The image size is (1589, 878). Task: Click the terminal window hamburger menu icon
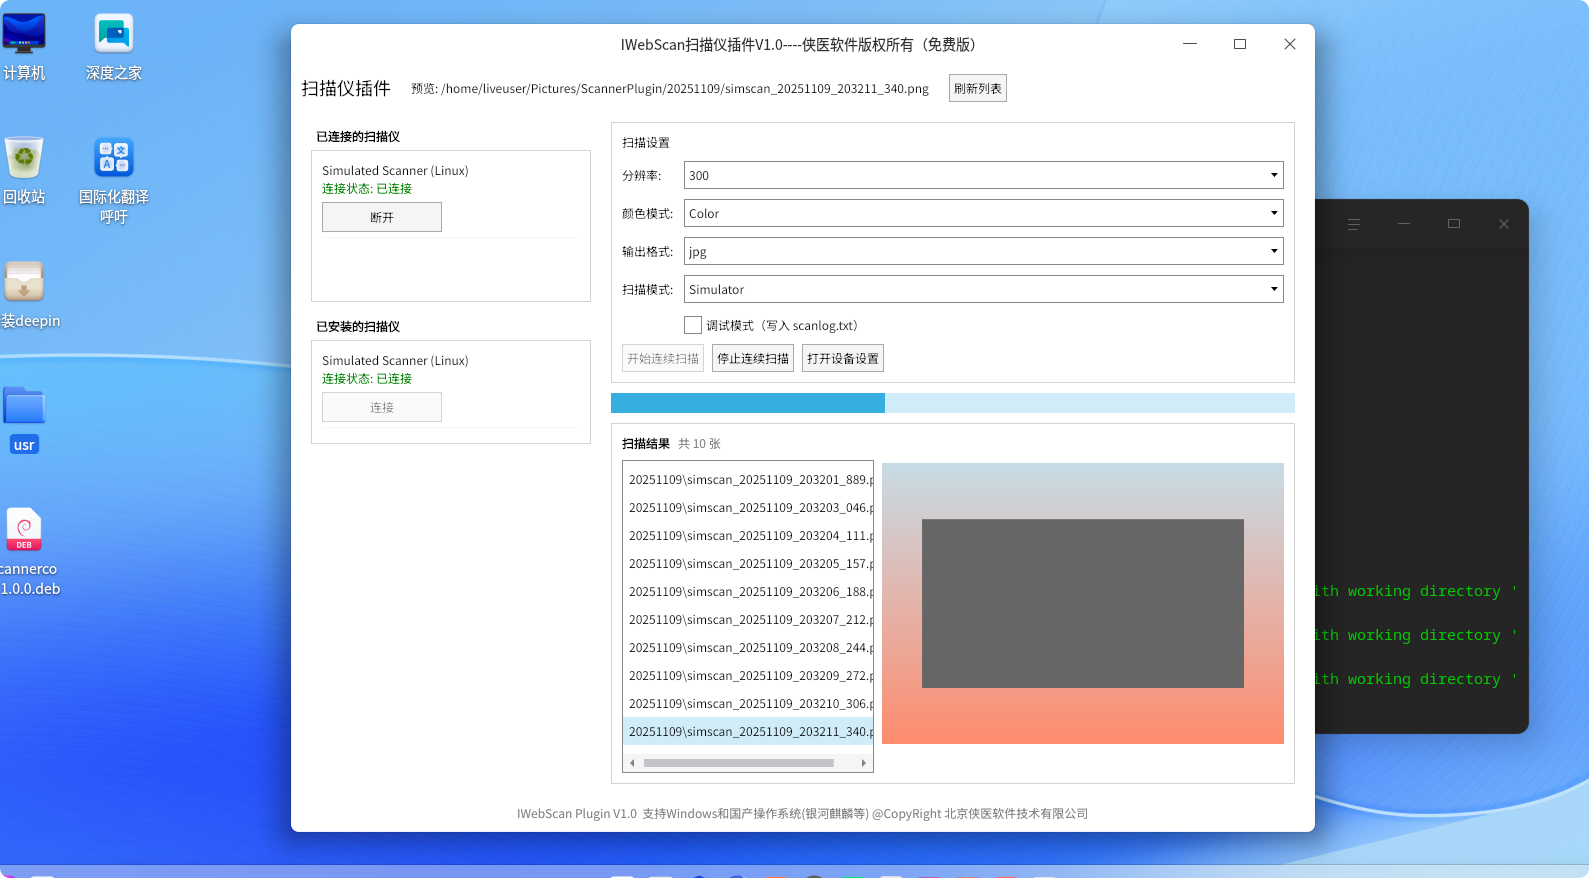pos(1354,224)
